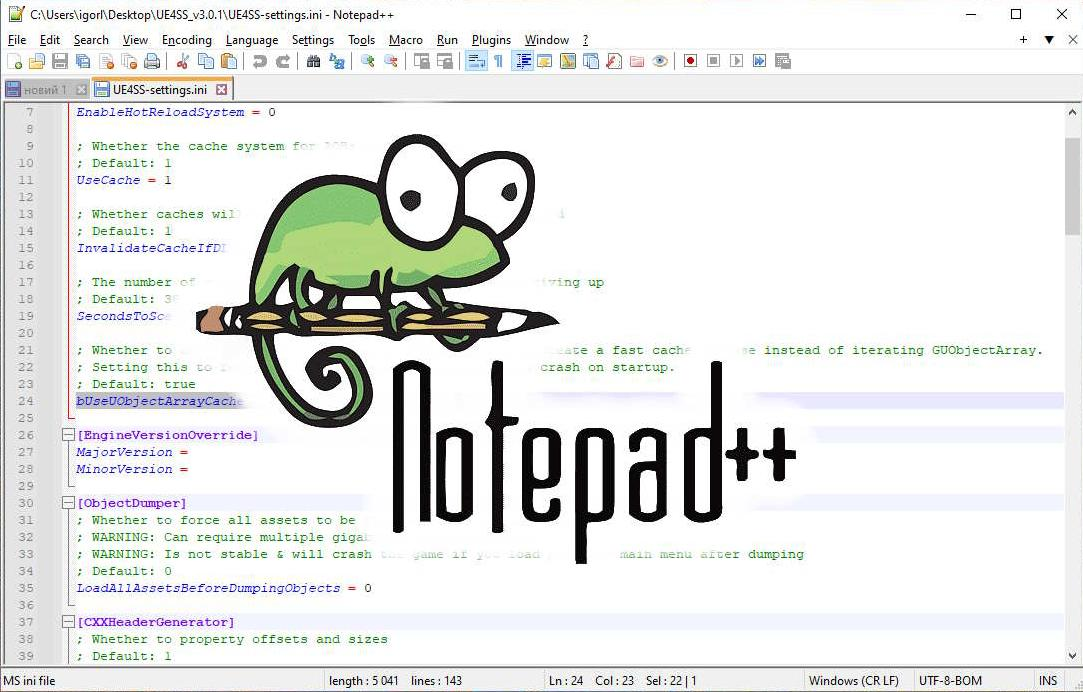Open the Document List panel icon
The image size is (1083, 692).
pos(591,61)
